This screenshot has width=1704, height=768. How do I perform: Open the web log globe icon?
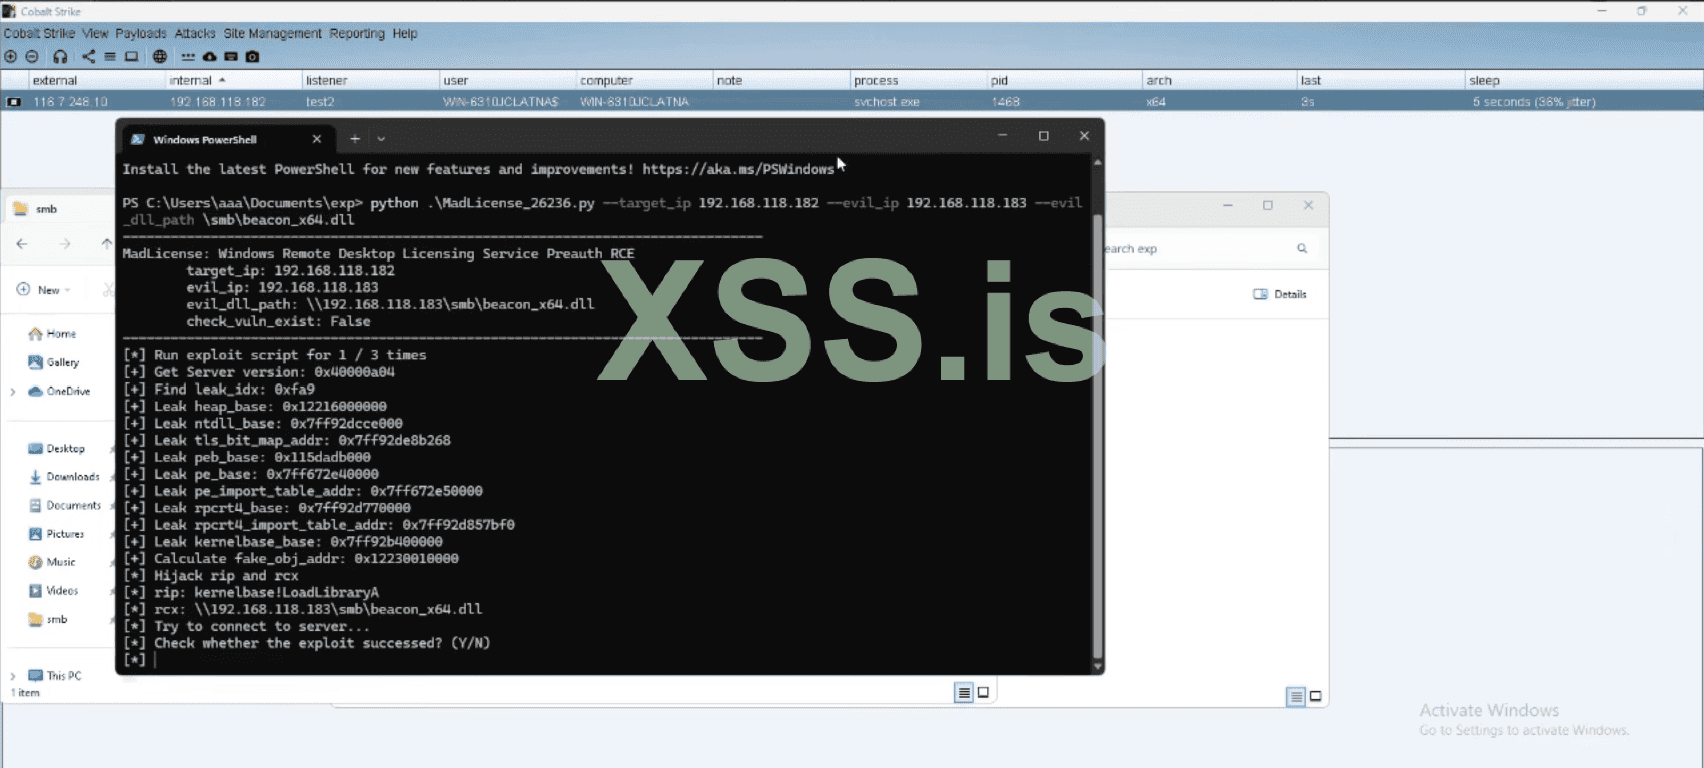[x=160, y=57]
